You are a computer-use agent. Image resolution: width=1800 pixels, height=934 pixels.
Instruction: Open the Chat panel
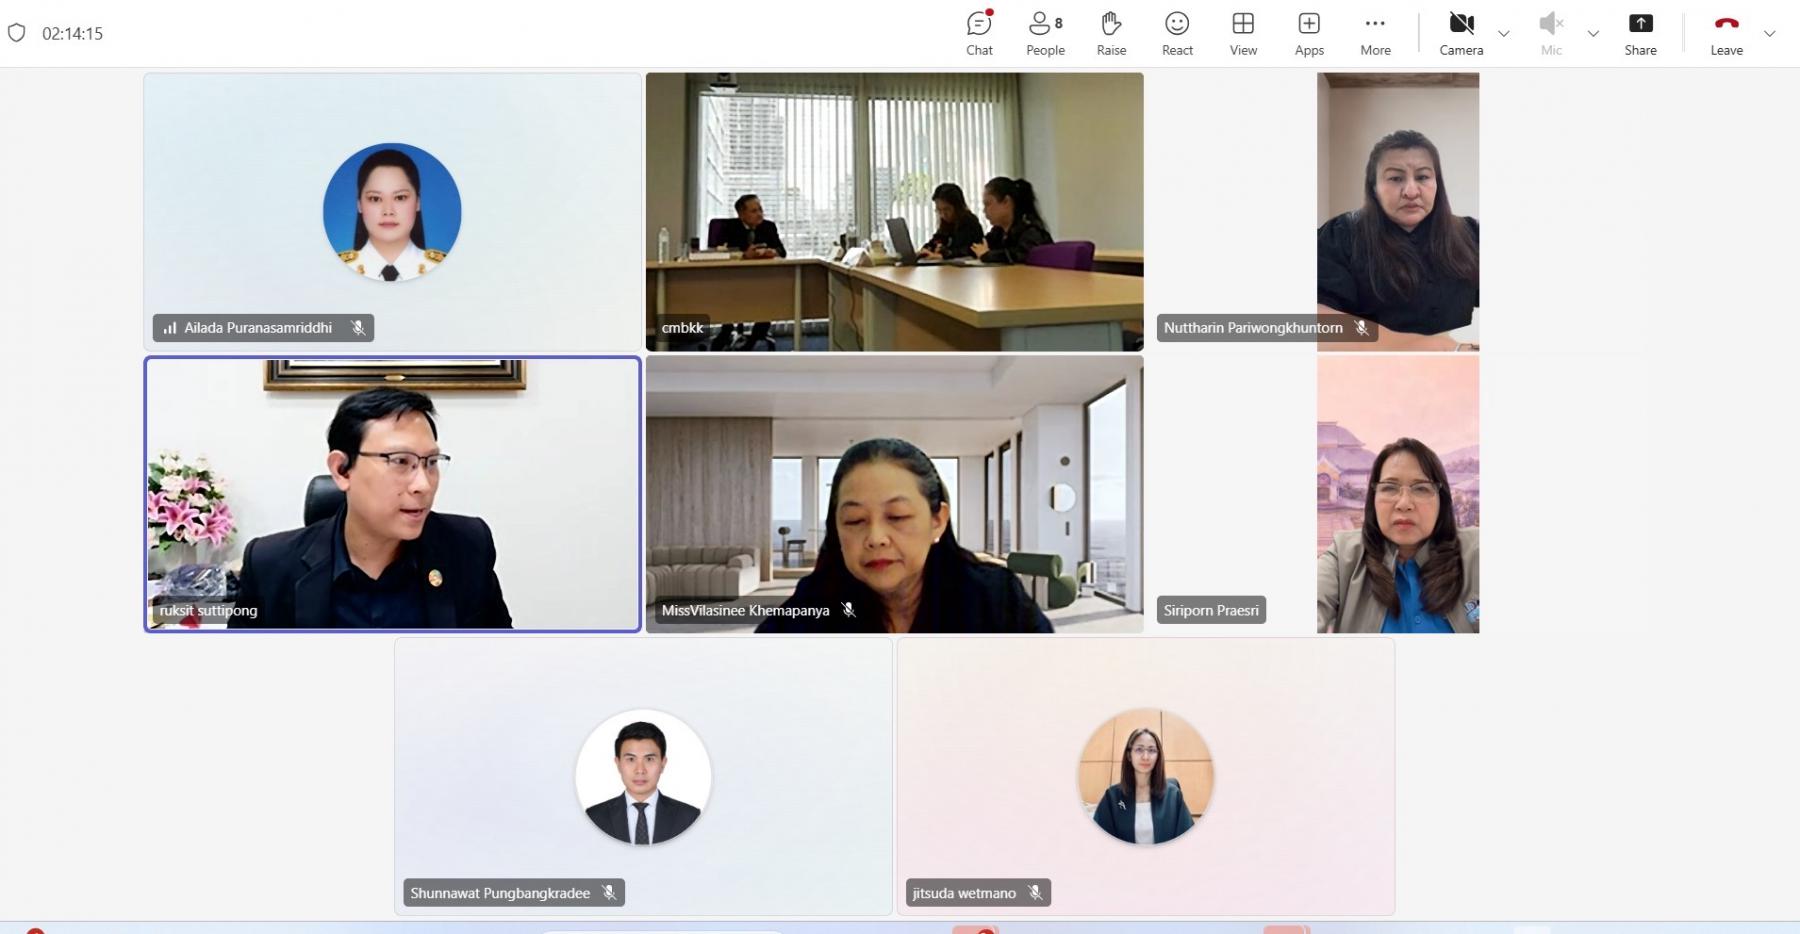point(979,33)
